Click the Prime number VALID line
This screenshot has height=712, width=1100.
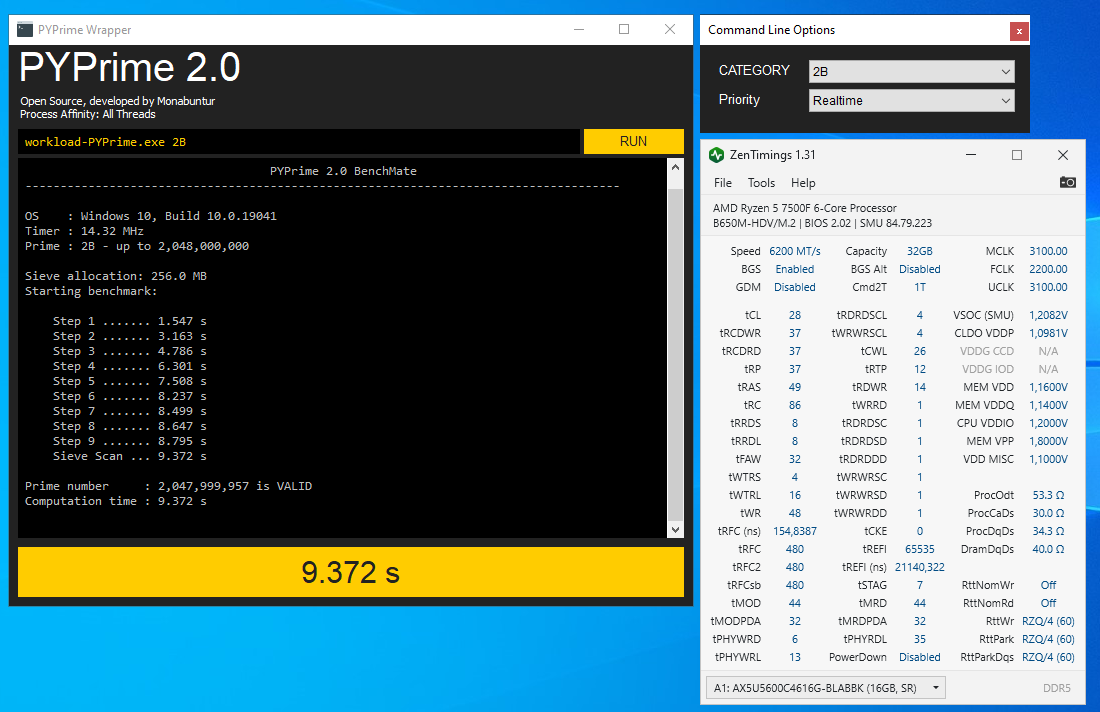coord(168,486)
